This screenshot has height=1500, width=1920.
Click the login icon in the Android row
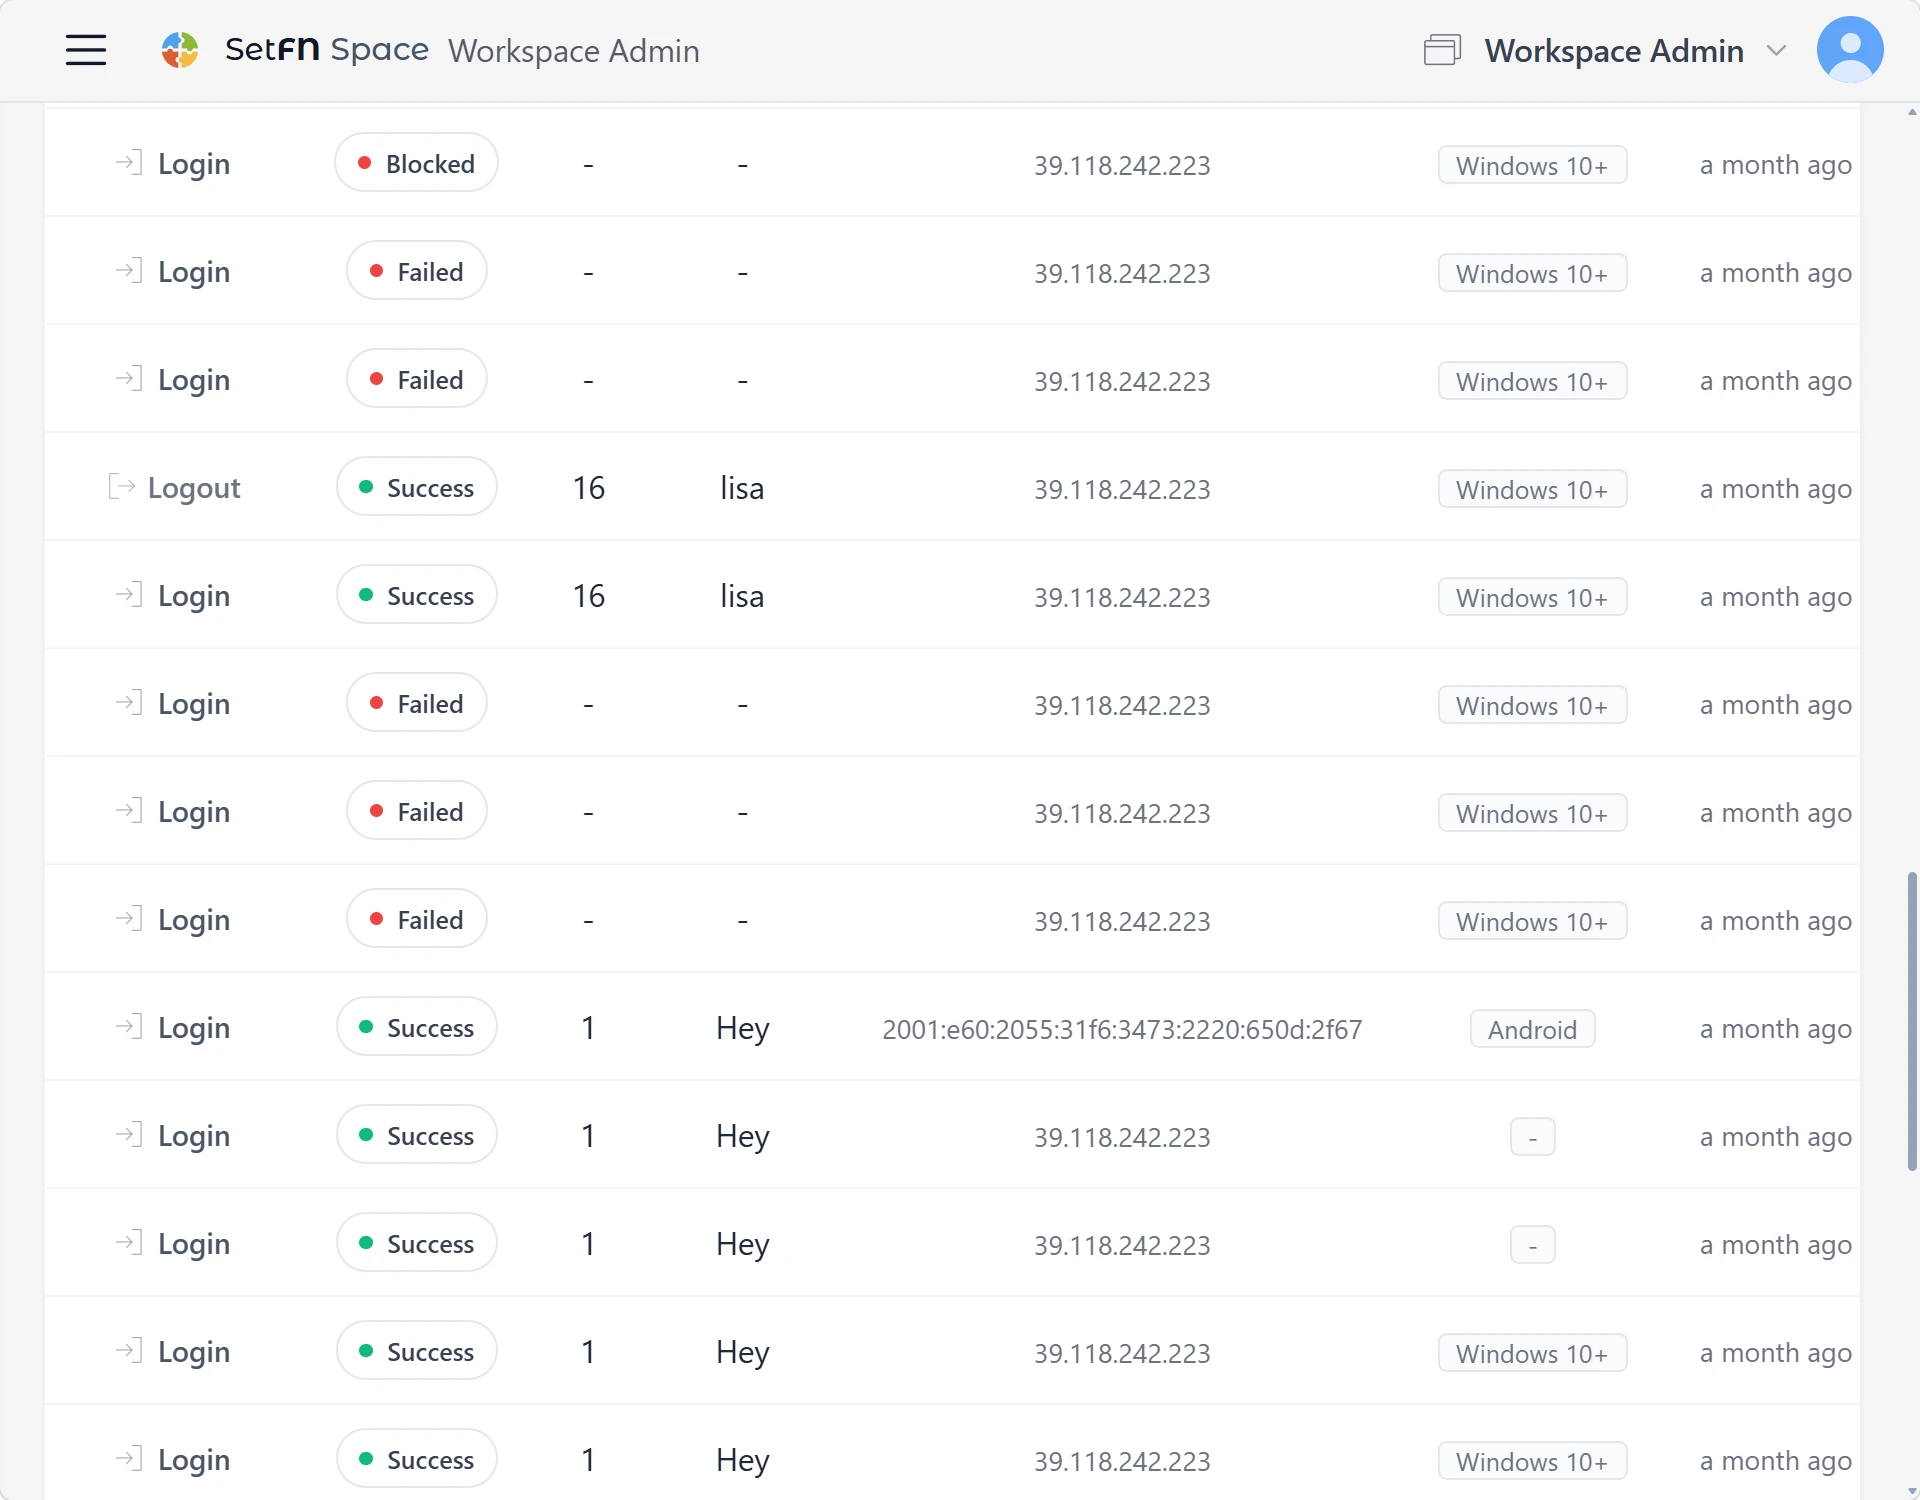(128, 1026)
